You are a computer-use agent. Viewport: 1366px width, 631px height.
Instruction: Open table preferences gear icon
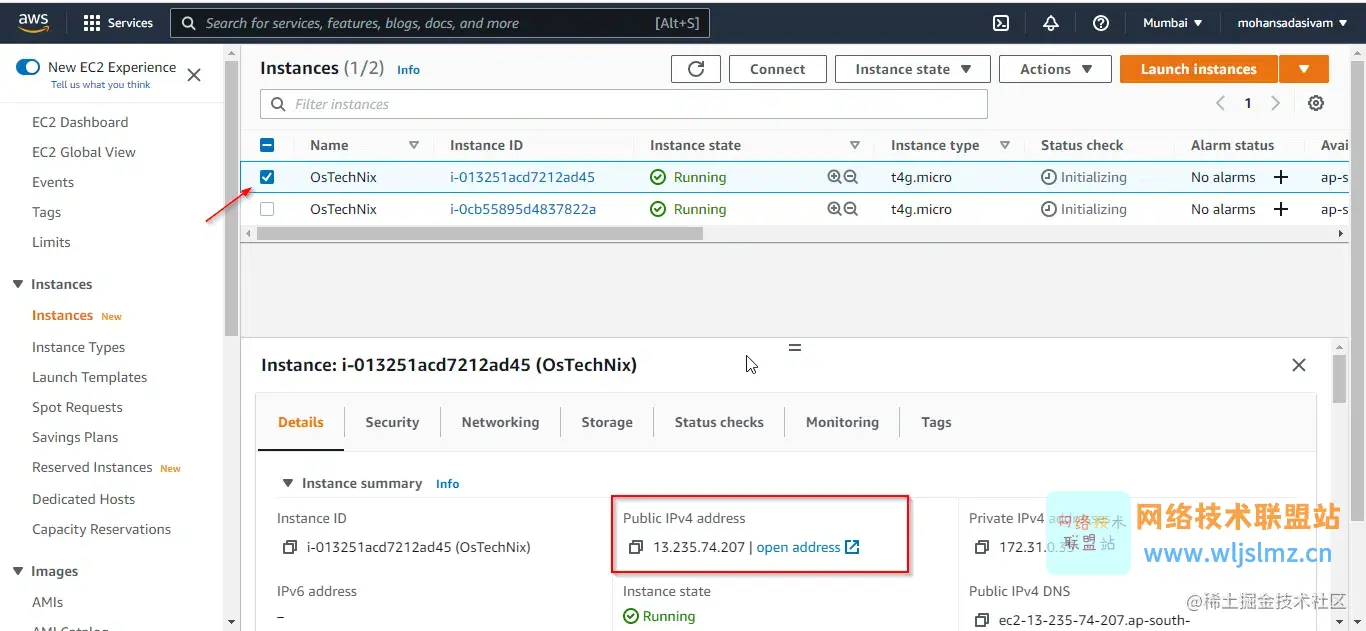pos(1316,103)
